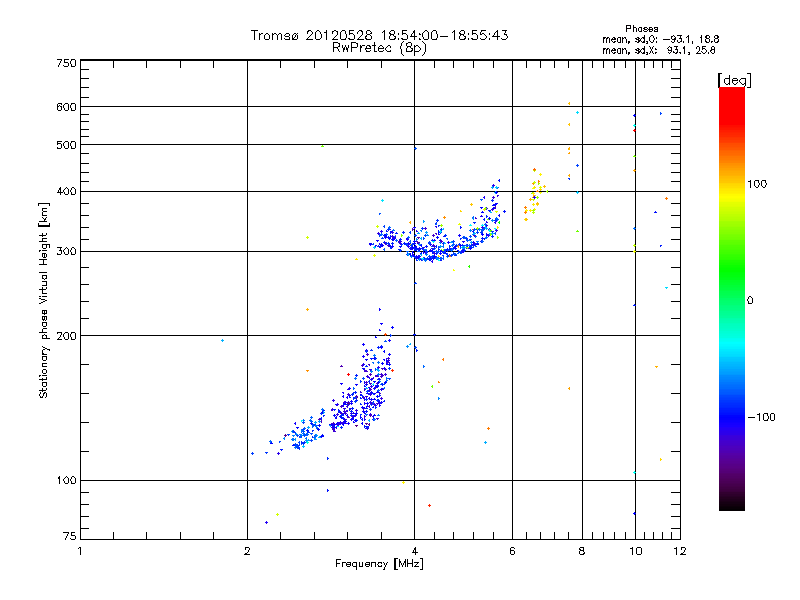Viewport: 800px width, 600px height.
Task: Click 'Stationary phase Virtual Height [km]' axis label
Action: (x=44, y=301)
